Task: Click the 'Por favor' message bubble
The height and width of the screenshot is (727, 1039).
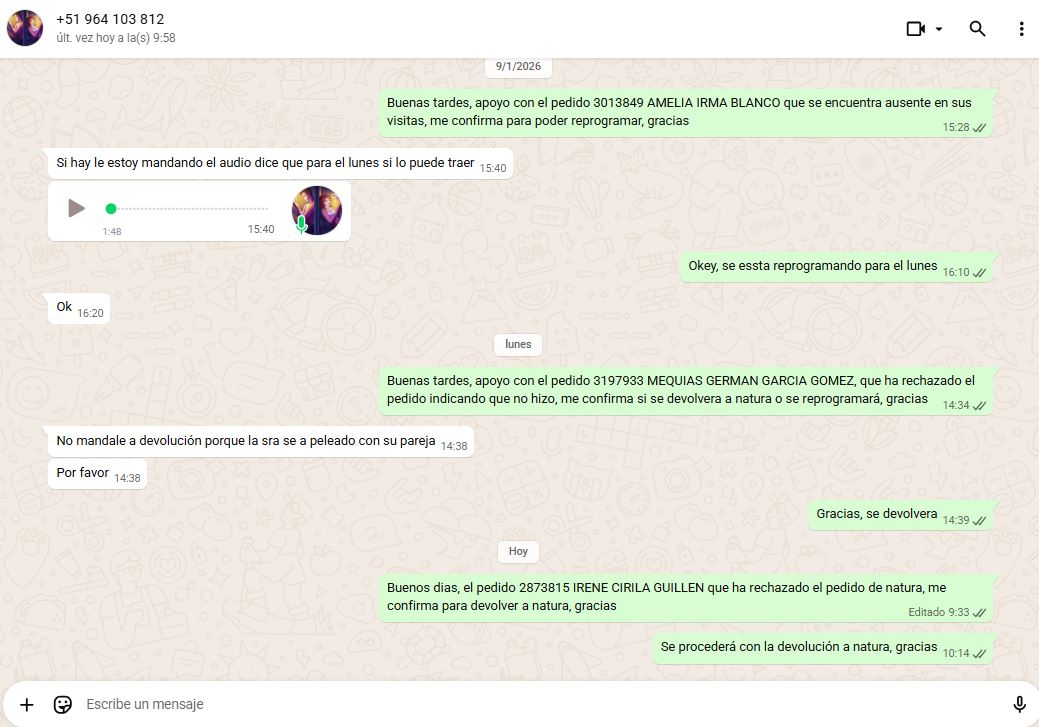Action: (83, 473)
